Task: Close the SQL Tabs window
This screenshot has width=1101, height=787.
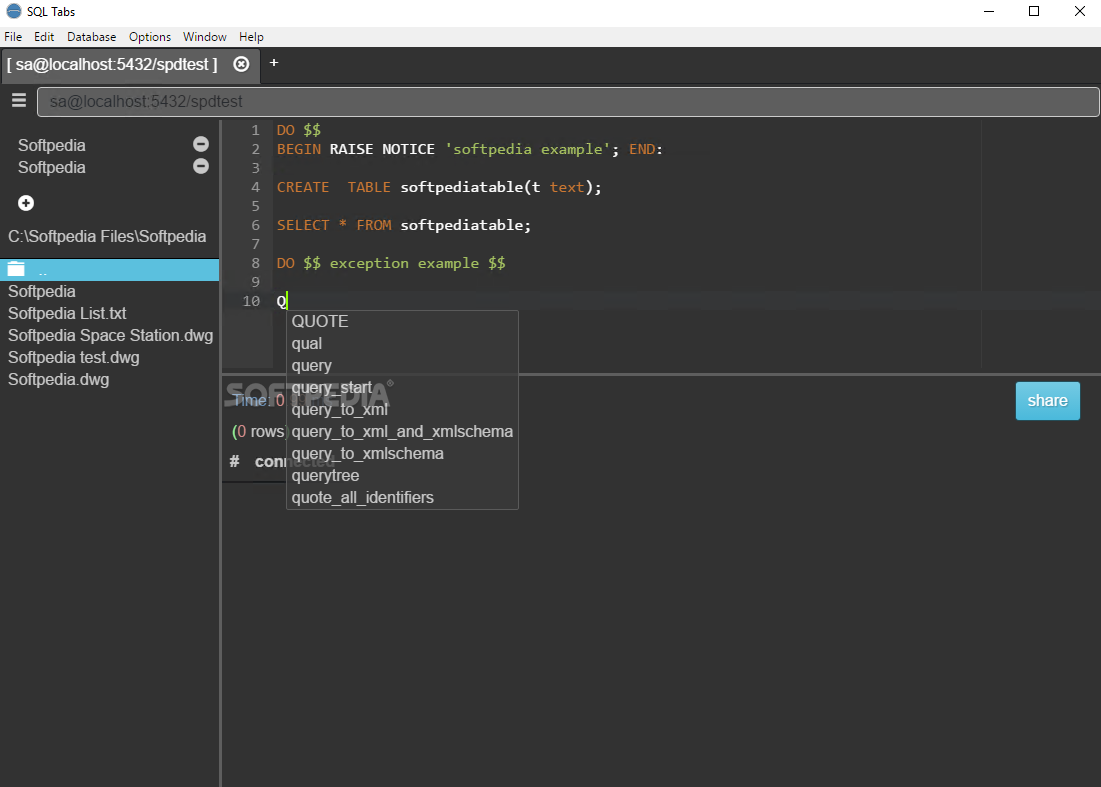Action: click(1079, 11)
